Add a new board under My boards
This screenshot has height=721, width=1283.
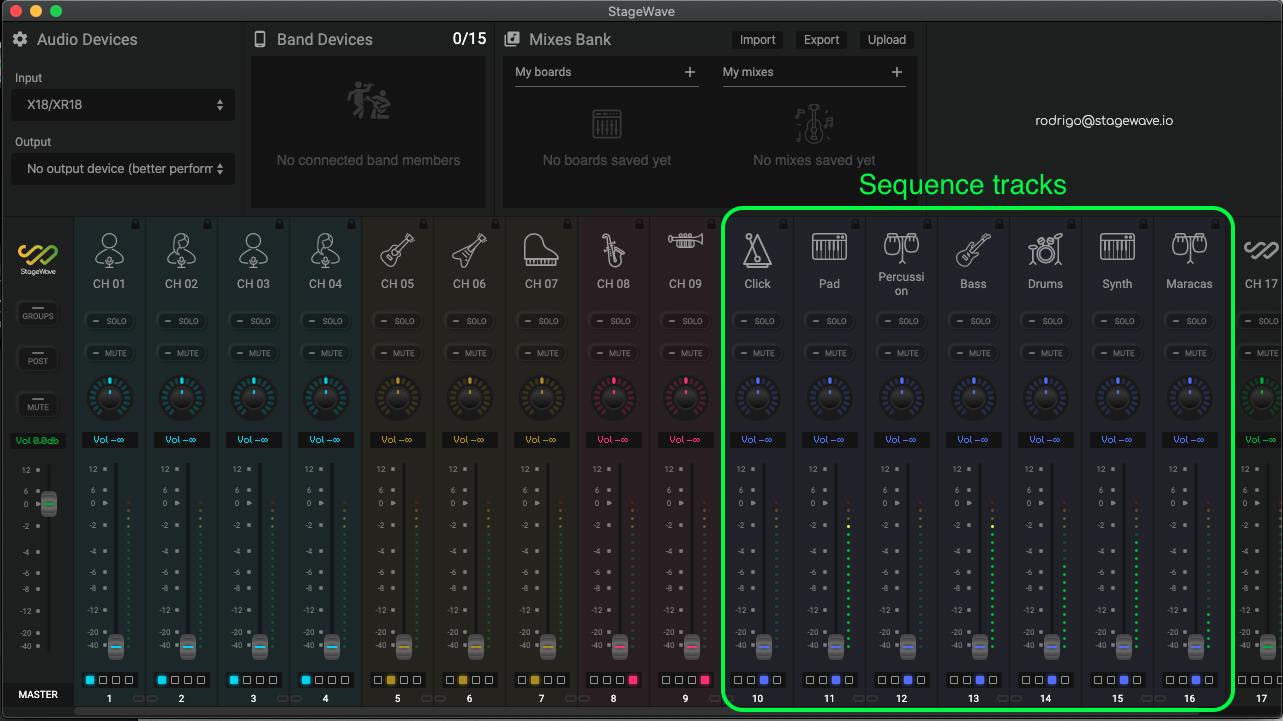point(689,72)
